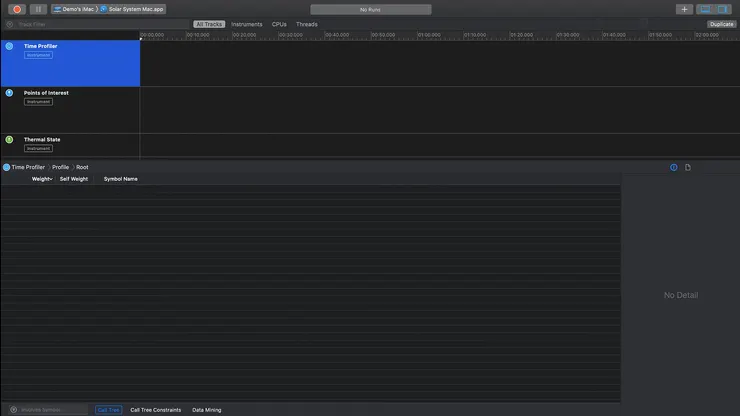
Task: Switch to the Threads tab
Action: (x=307, y=24)
